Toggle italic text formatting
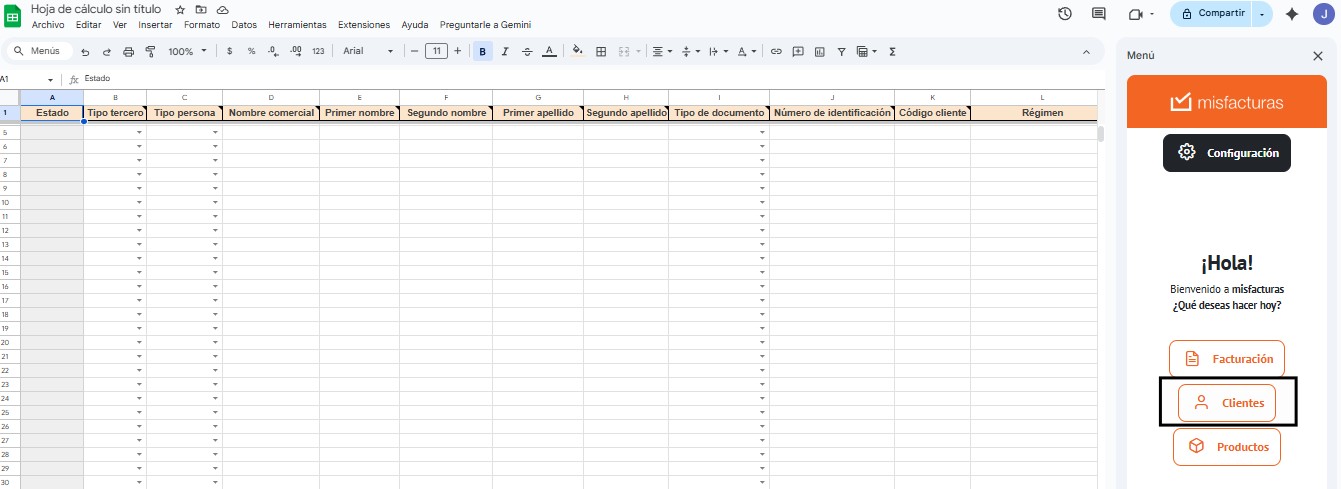 pos(505,51)
